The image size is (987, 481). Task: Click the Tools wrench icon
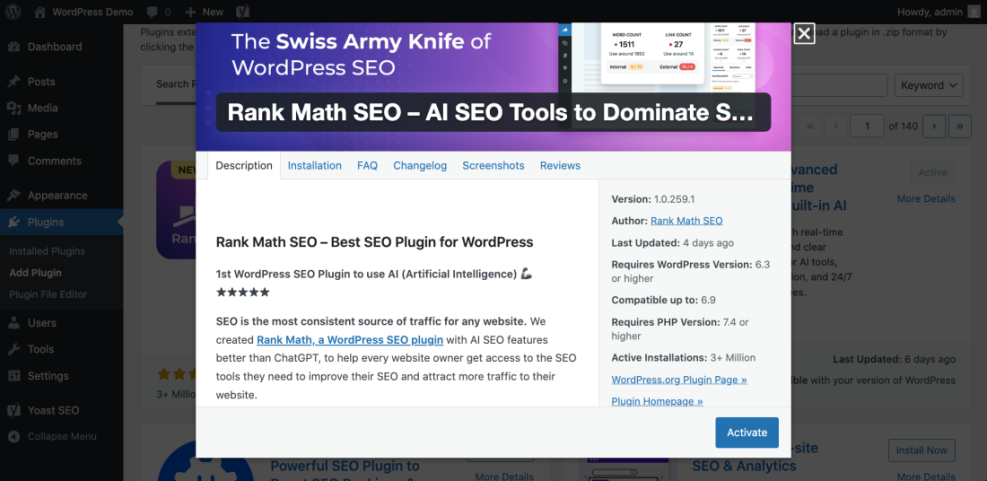coord(14,349)
